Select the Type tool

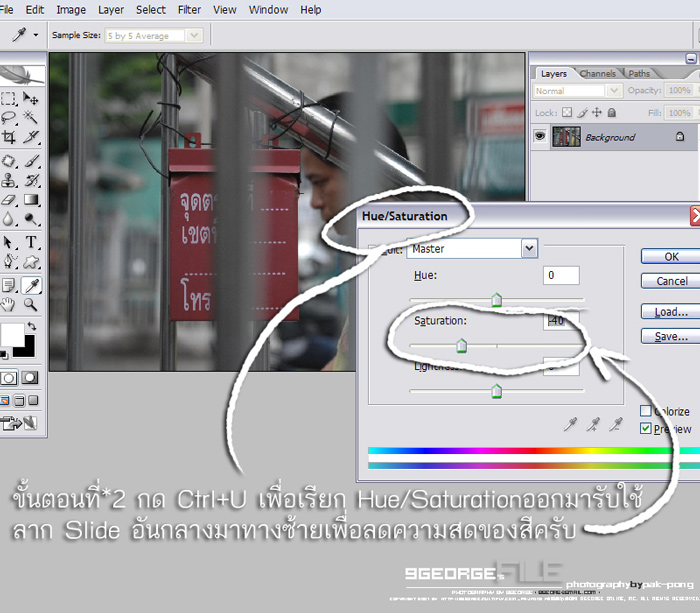pyautogui.click(x=30, y=242)
